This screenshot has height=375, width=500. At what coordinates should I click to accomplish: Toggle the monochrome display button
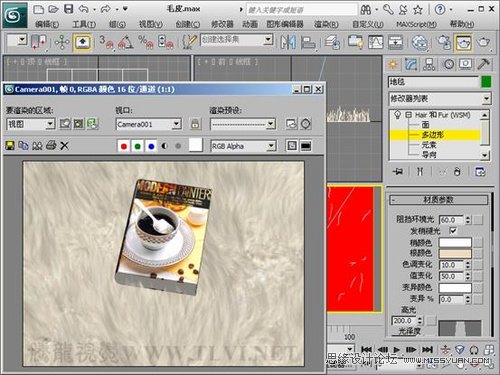[178, 146]
